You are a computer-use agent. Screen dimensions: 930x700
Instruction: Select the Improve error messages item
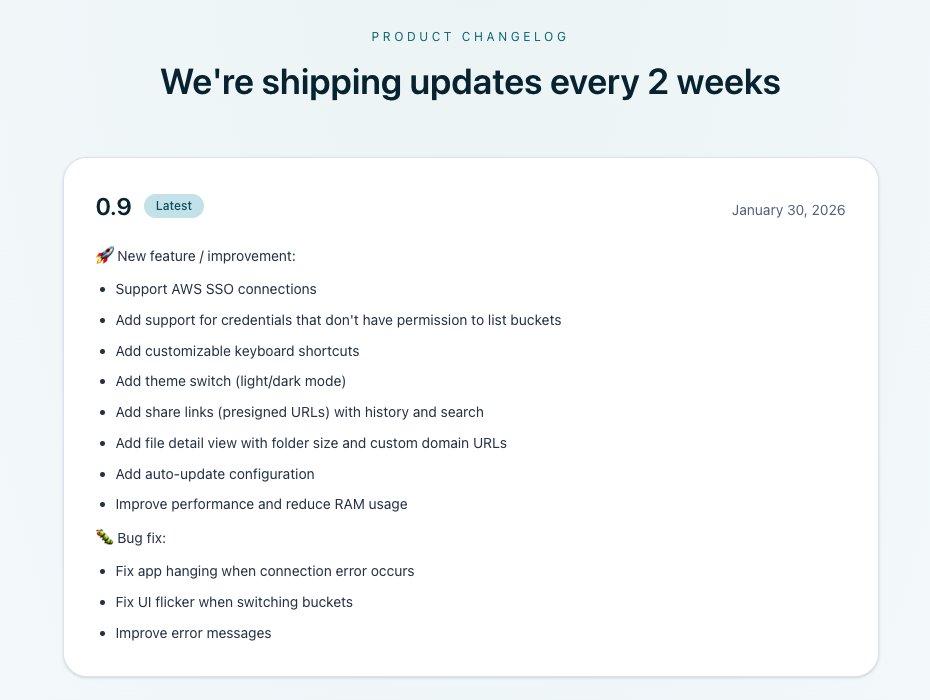[193, 633]
